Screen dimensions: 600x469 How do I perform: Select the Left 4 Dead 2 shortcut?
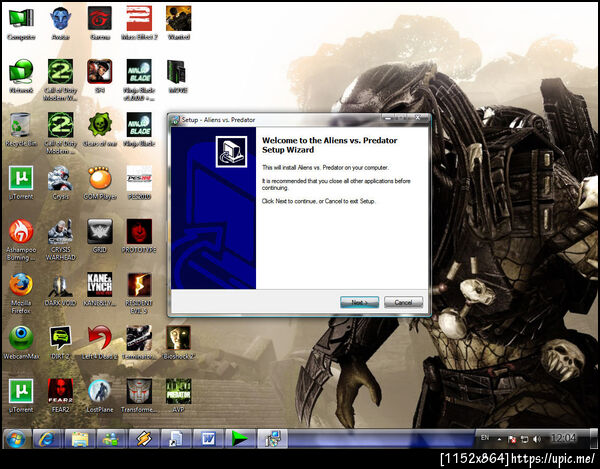point(100,343)
